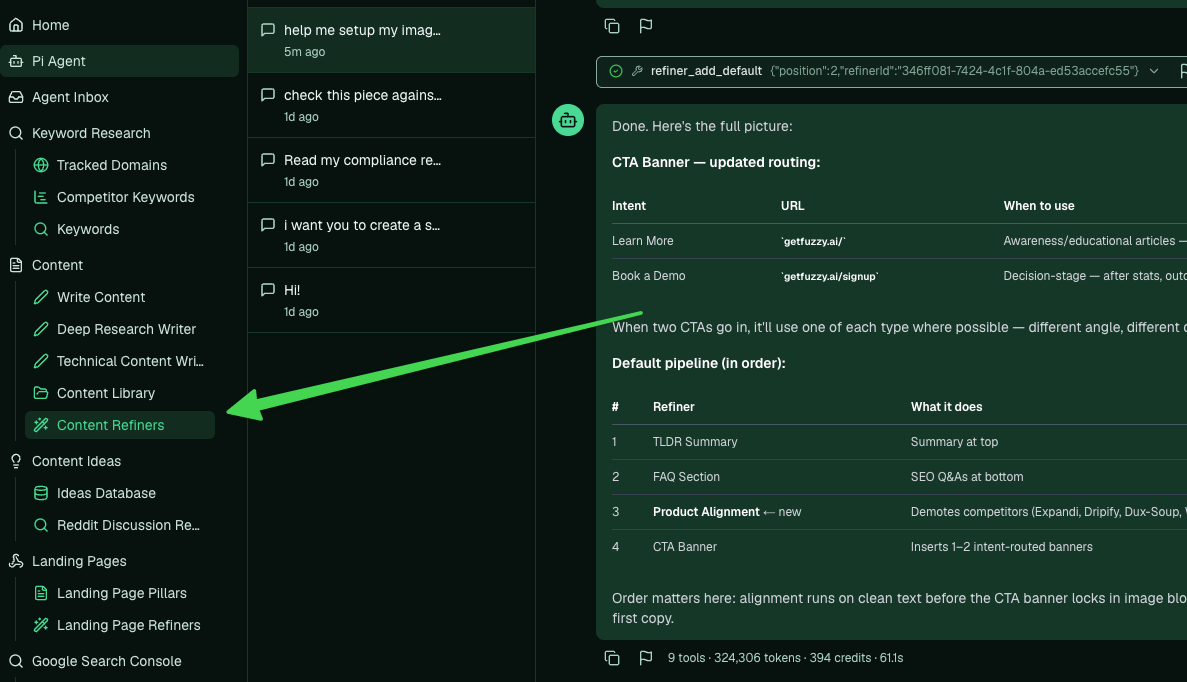Image resolution: width=1187 pixels, height=682 pixels.
Task: Click the tools and tokens usage stats
Action: coord(785,658)
